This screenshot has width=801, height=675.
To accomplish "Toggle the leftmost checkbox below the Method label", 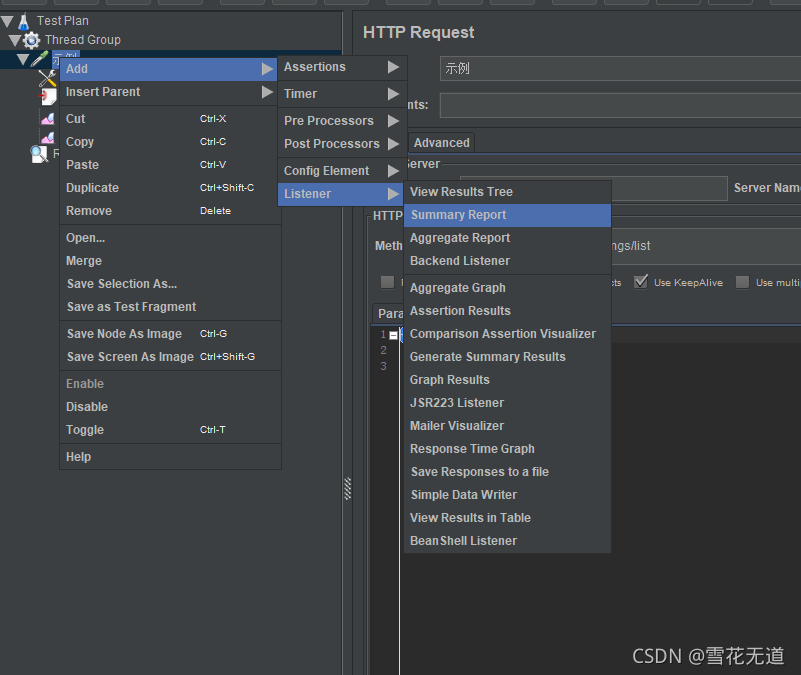I will (387, 282).
